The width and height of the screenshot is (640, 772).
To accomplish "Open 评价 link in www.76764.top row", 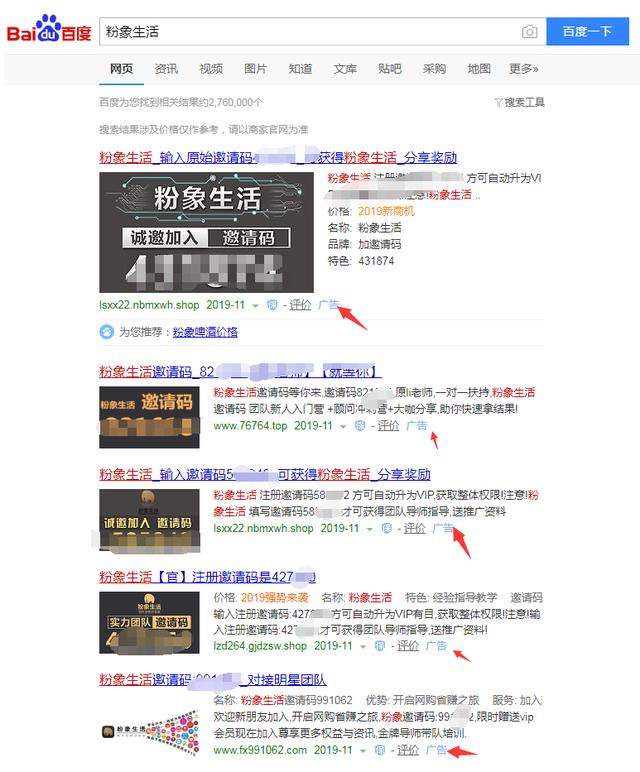I will 388,426.
